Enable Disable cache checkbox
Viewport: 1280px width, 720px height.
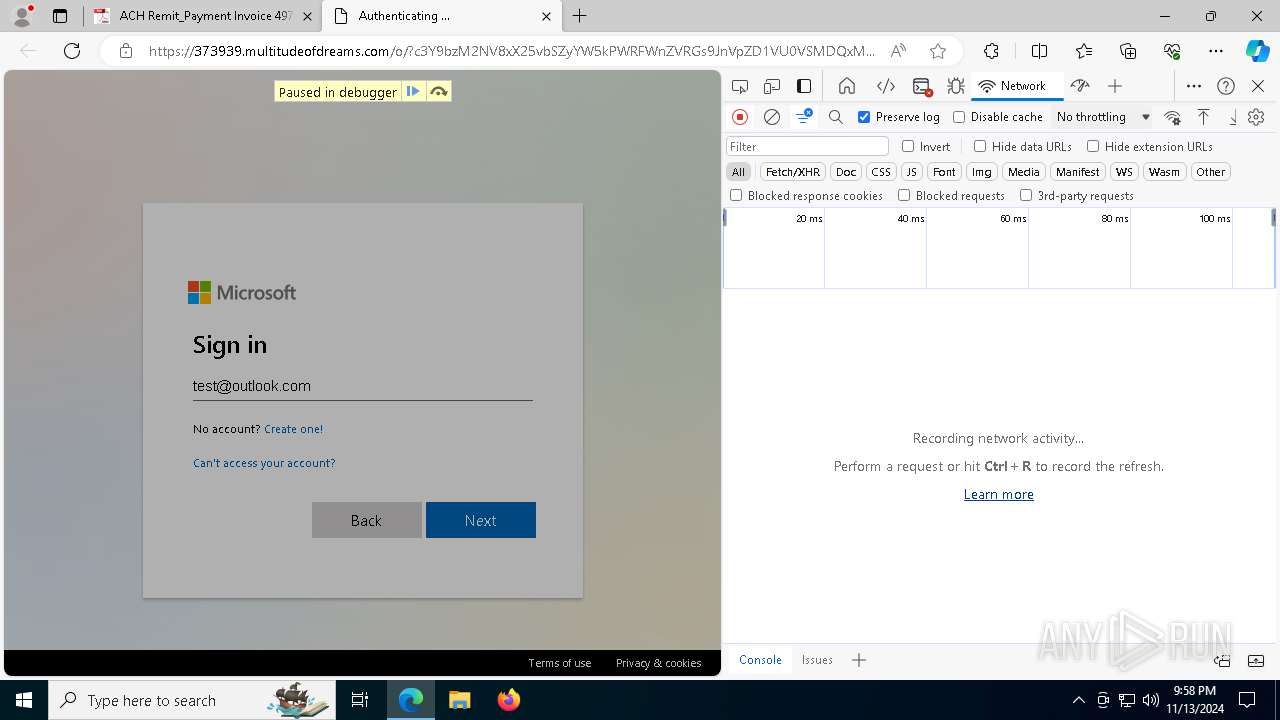click(959, 117)
